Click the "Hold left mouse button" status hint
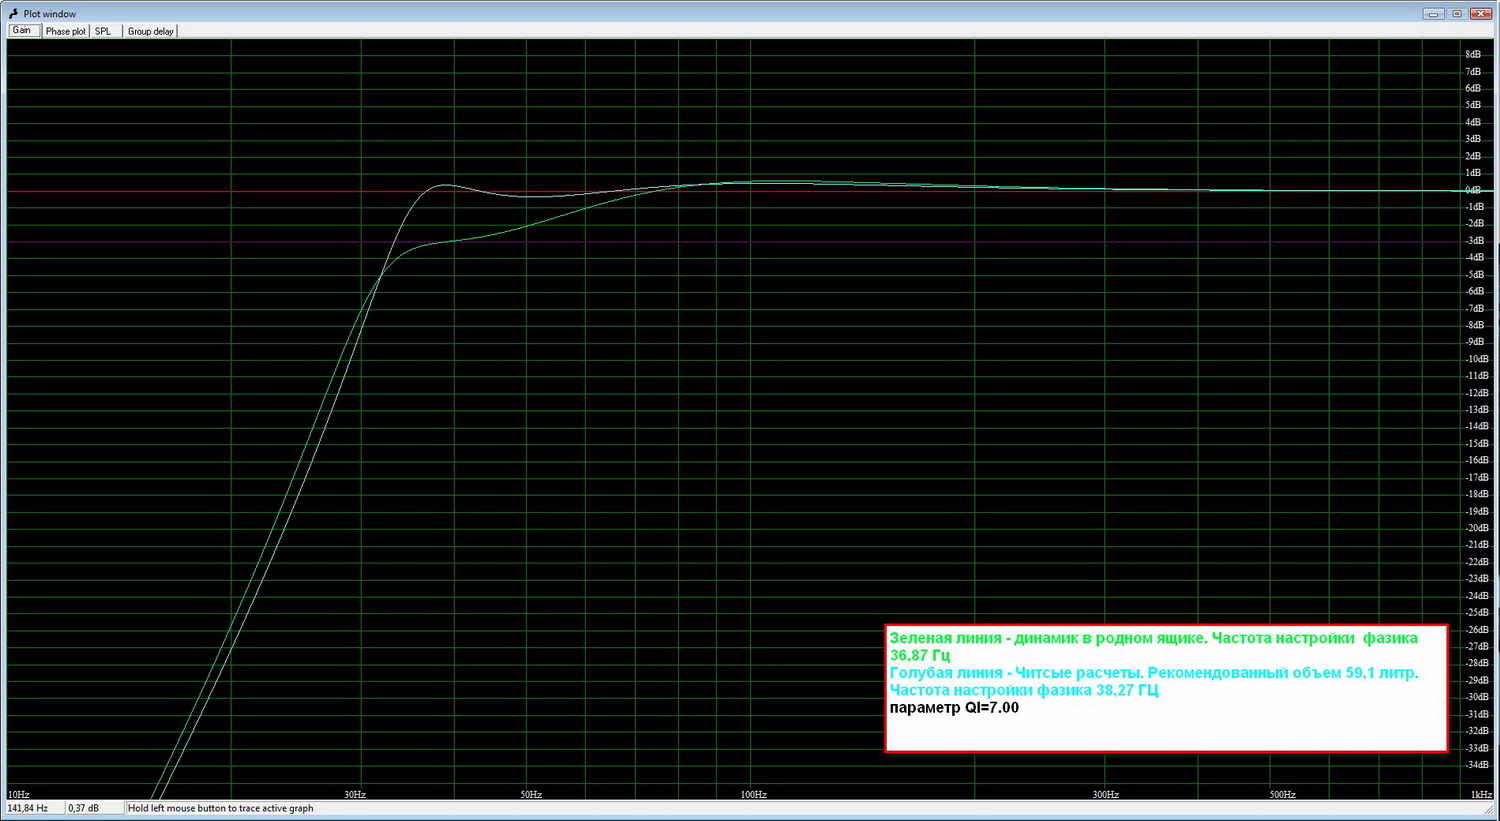Viewport: 1500px width, 821px height. pyautogui.click(x=221, y=808)
